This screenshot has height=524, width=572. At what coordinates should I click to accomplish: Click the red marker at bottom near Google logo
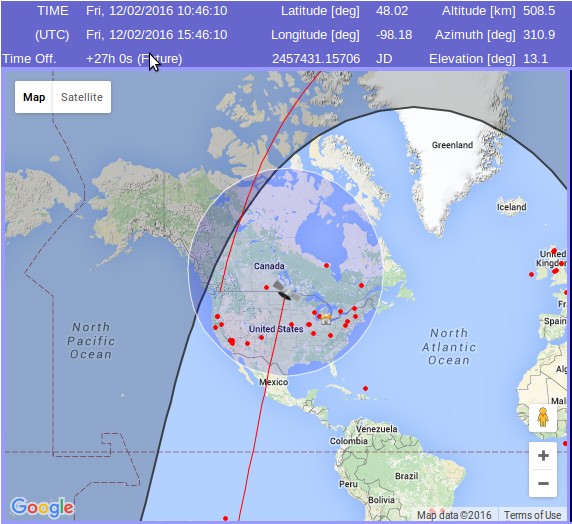point(225,518)
